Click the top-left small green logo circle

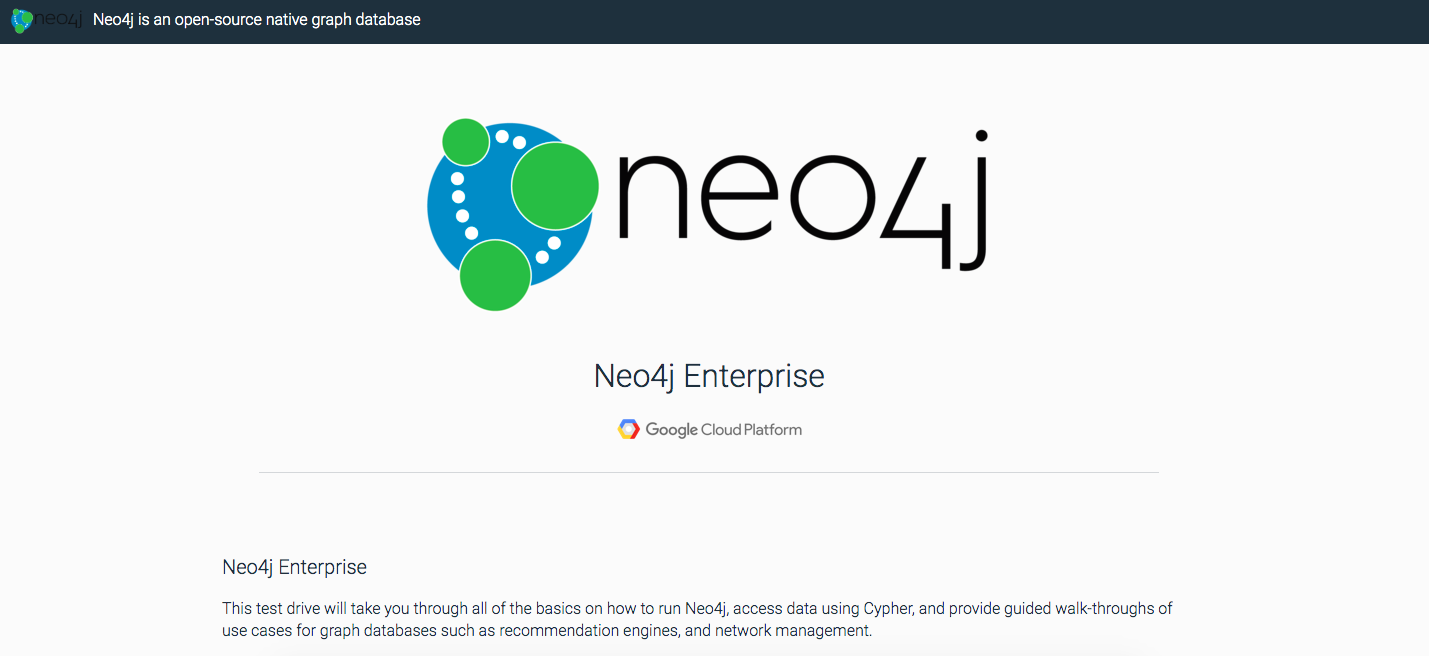465,142
